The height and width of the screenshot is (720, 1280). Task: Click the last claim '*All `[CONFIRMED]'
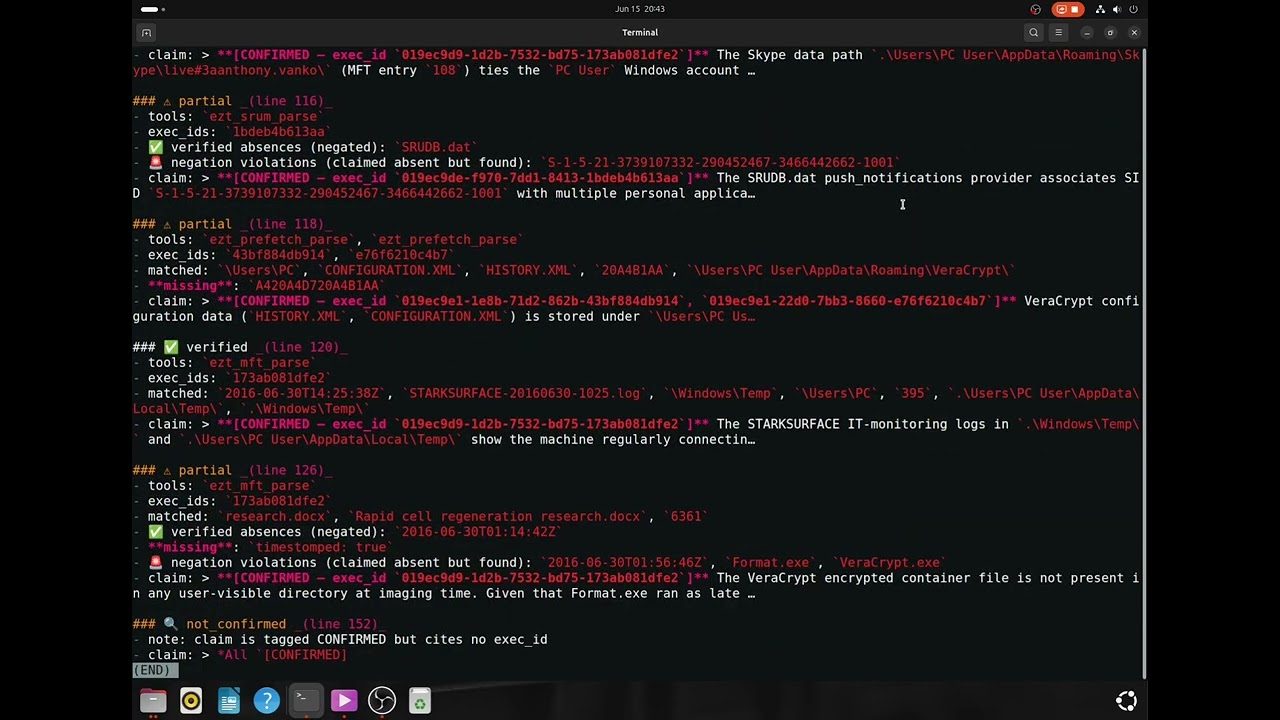tap(282, 655)
